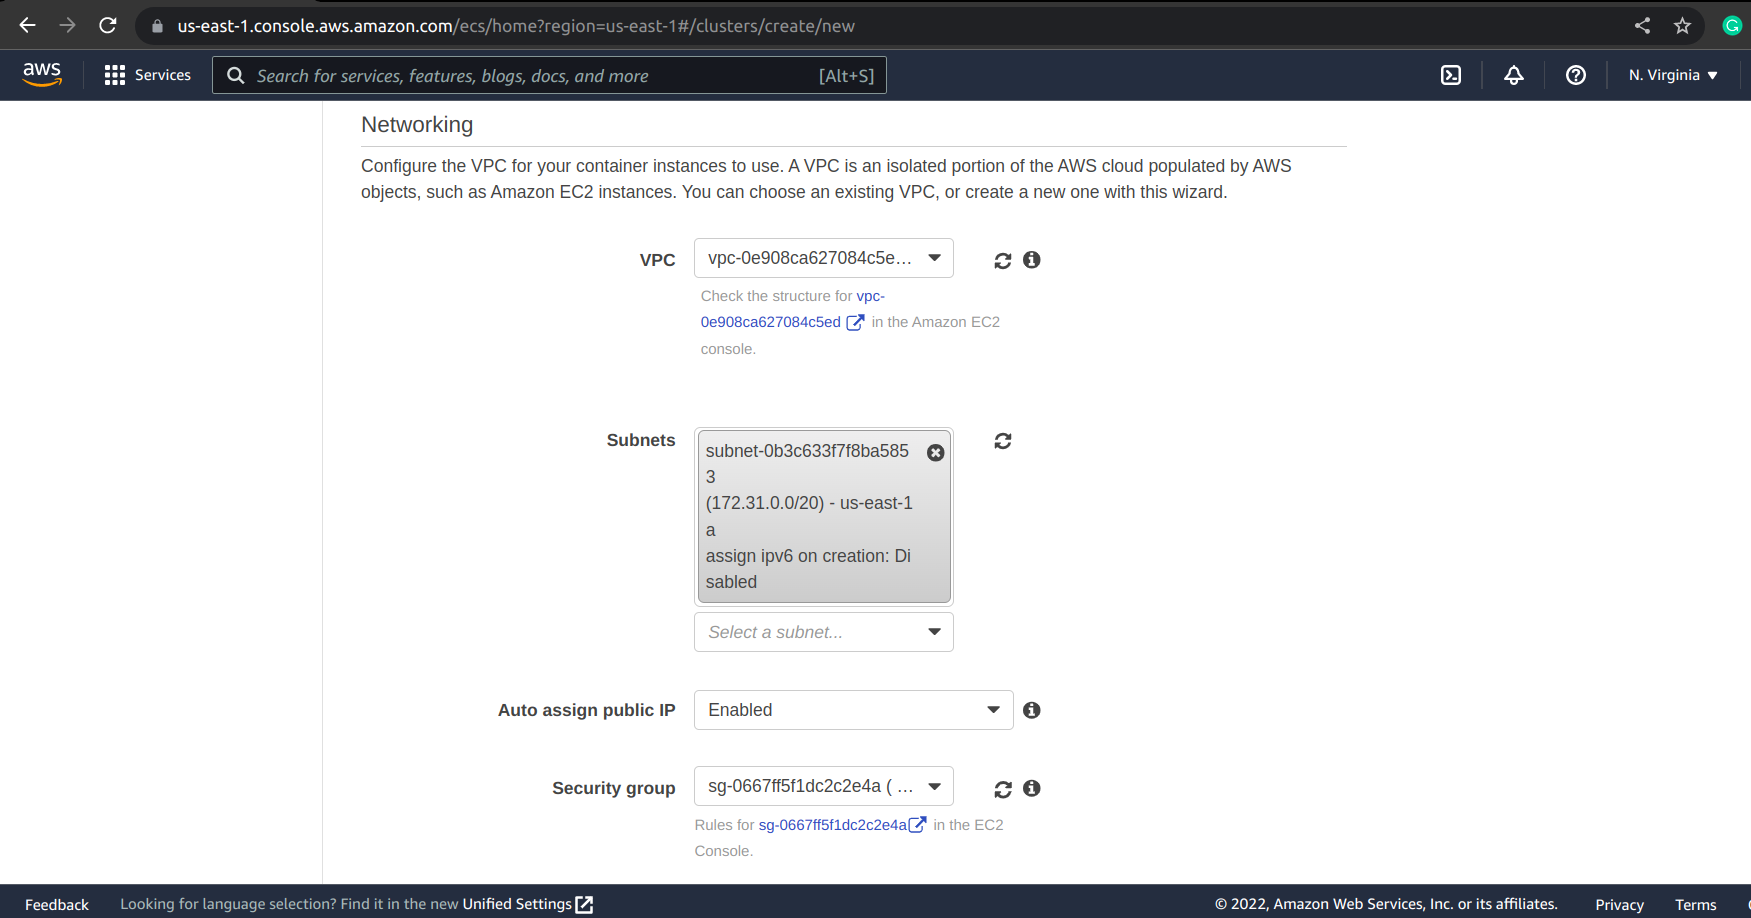Open AWS CloudShell from the top bar
Viewport: 1751px width, 918px height.
tap(1450, 75)
